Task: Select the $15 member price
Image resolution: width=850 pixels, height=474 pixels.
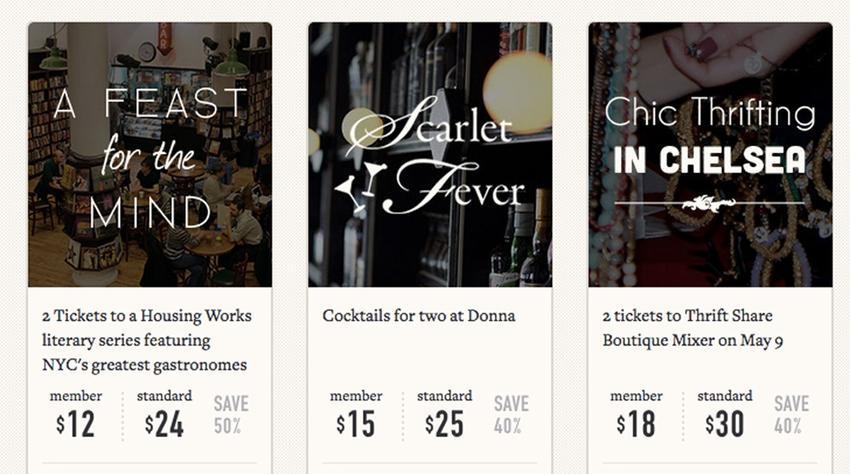Action: (356, 424)
